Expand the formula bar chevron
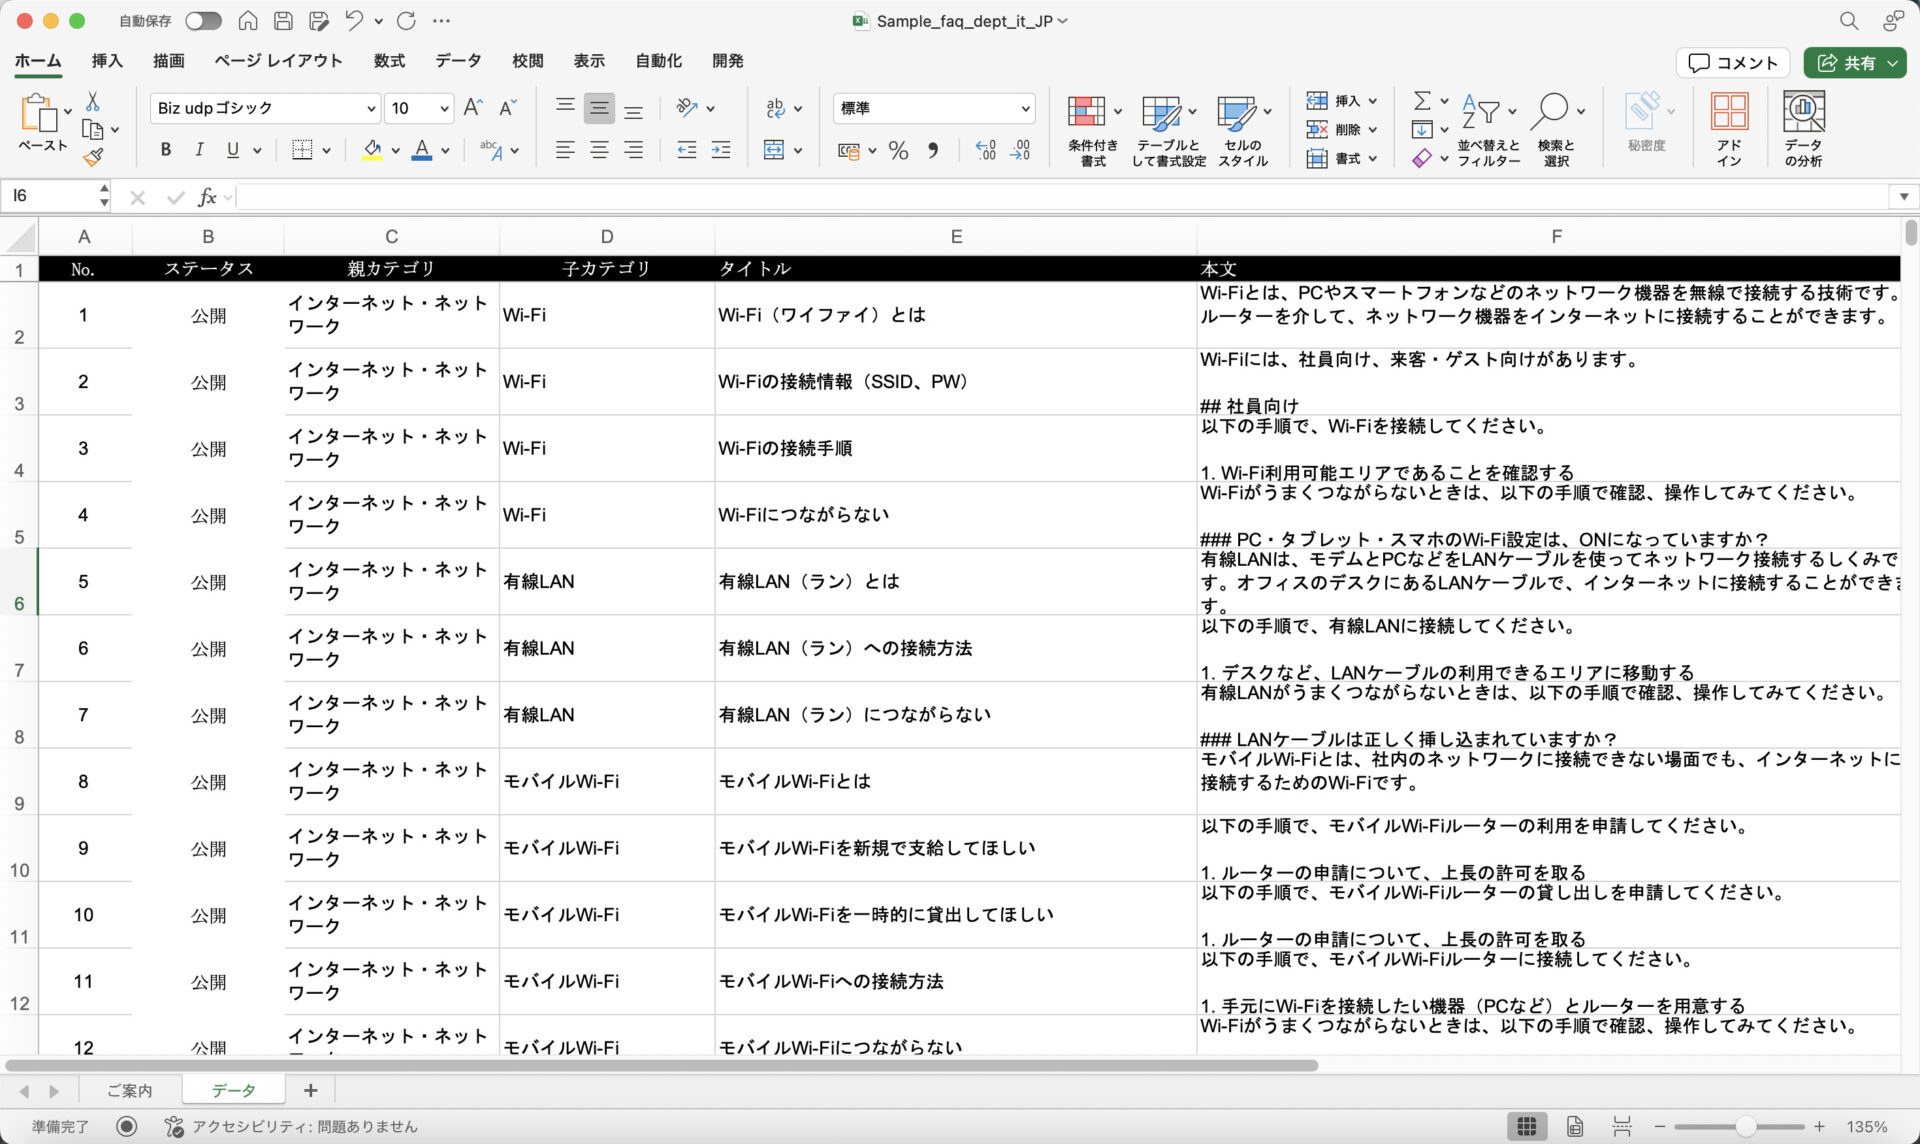 (1903, 197)
